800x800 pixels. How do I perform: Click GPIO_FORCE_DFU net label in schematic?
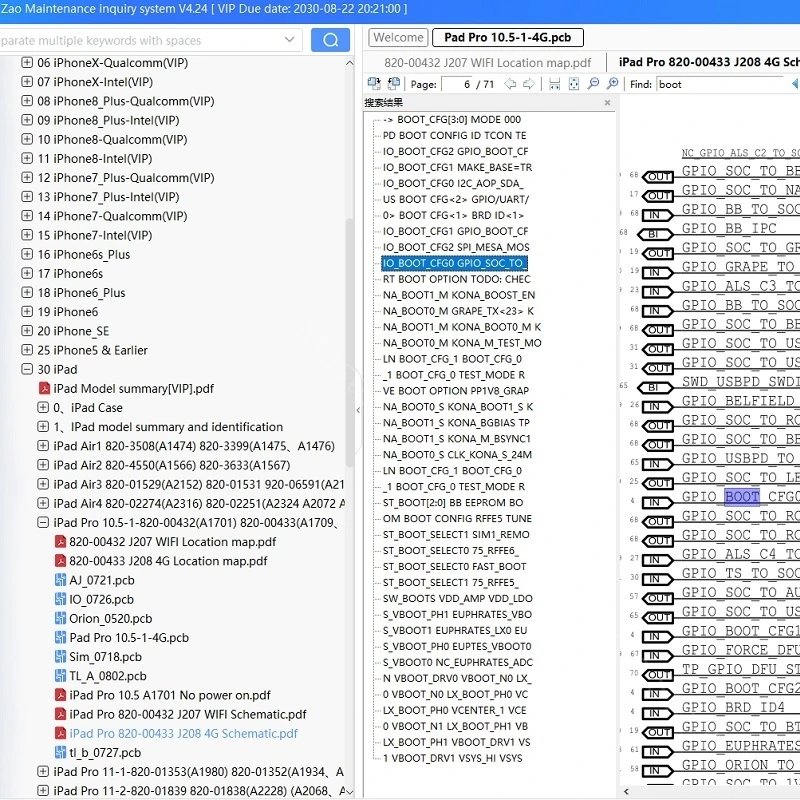[x=740, y=650]
